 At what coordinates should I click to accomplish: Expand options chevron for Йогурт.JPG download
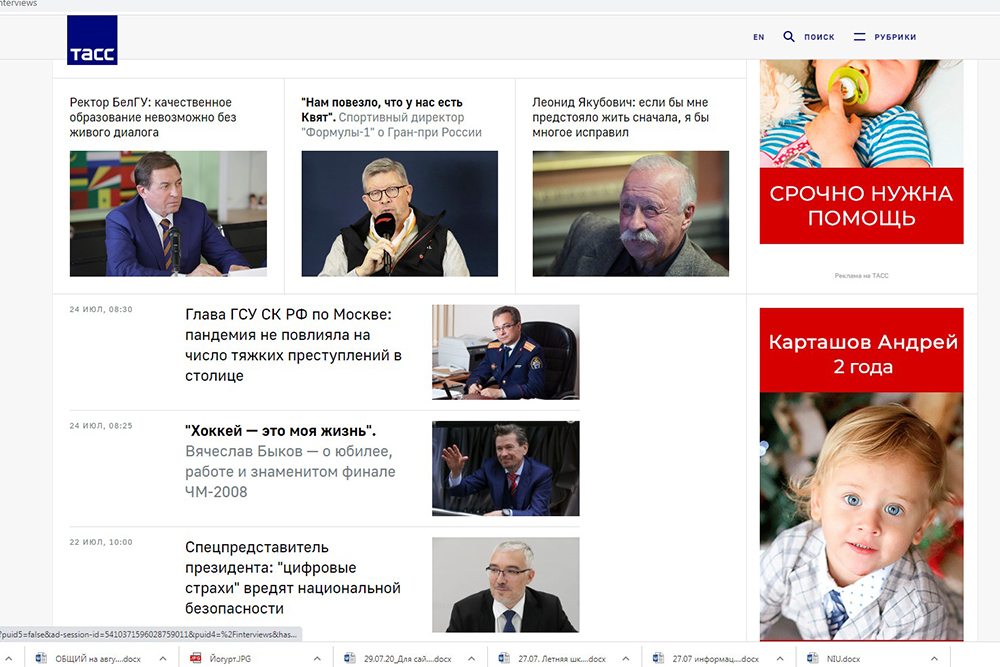point(317,658)
